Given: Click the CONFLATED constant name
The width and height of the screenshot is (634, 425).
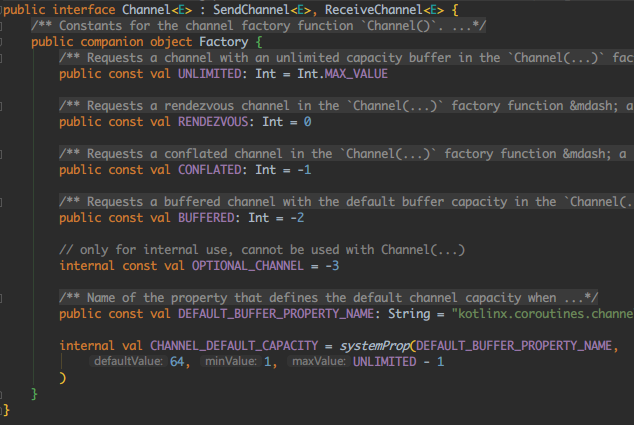Looking at the screenshot, I should tap(209, 170).
